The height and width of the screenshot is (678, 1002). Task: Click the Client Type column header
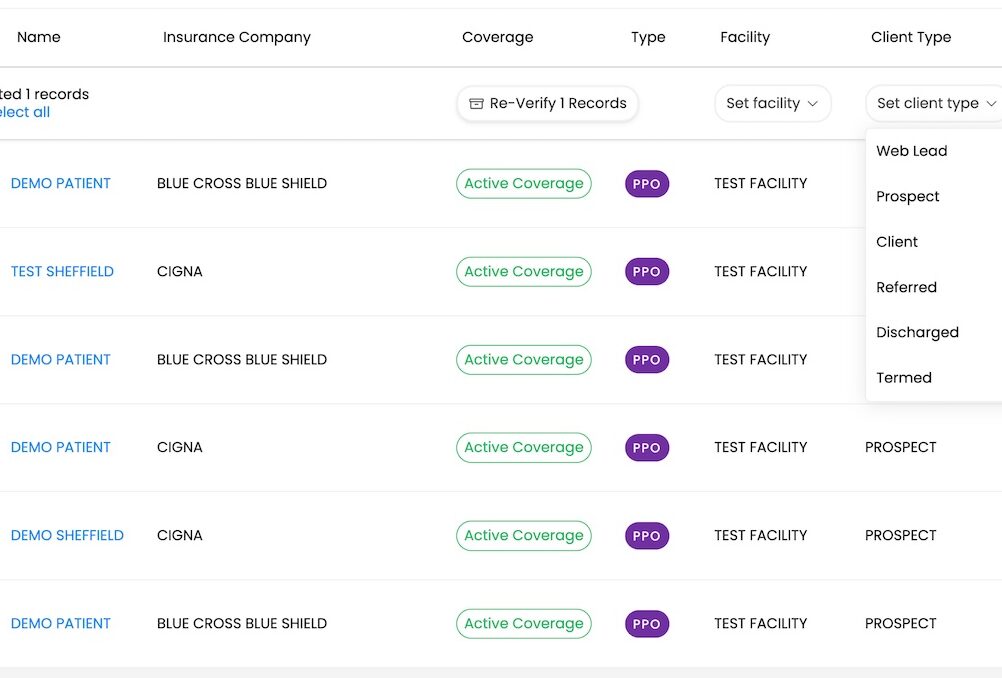click(x=911, y=37)
